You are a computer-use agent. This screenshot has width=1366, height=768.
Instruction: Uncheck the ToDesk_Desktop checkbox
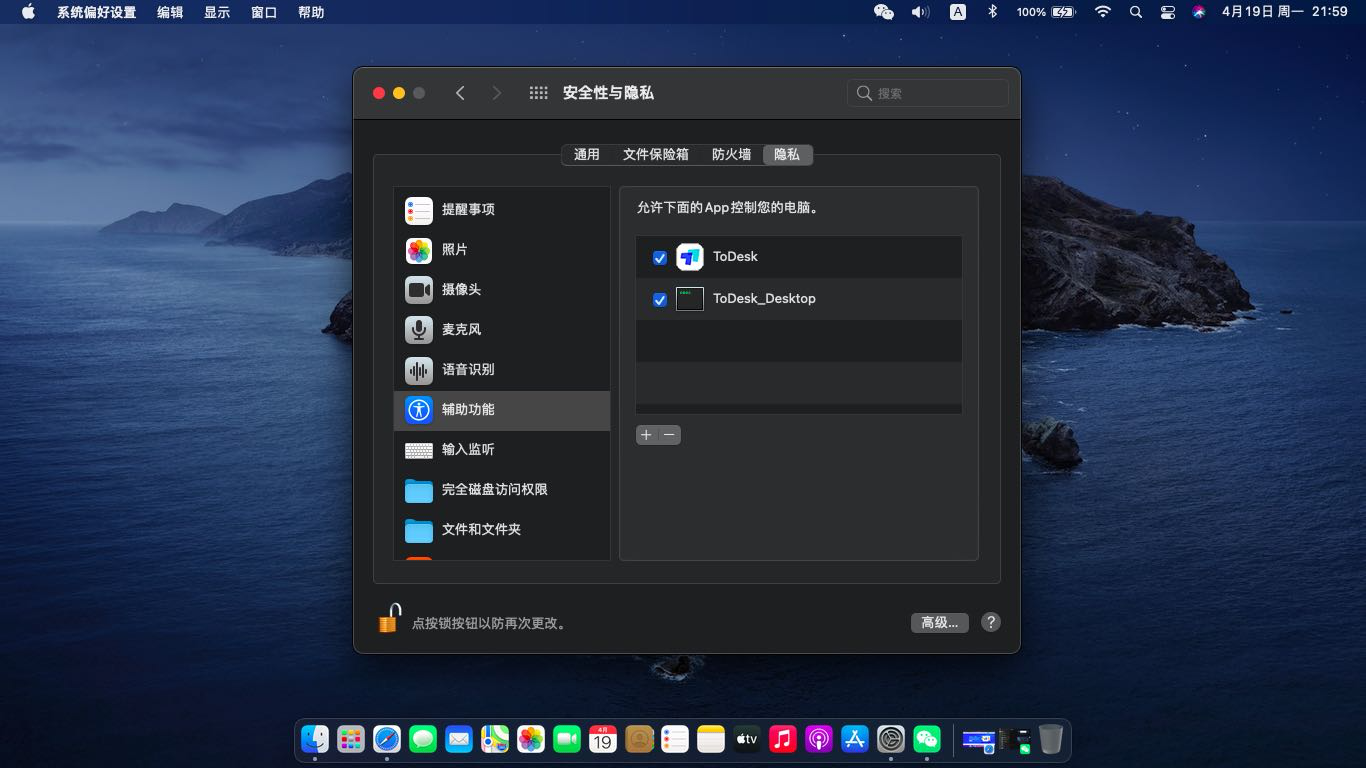tap(660, 300)
